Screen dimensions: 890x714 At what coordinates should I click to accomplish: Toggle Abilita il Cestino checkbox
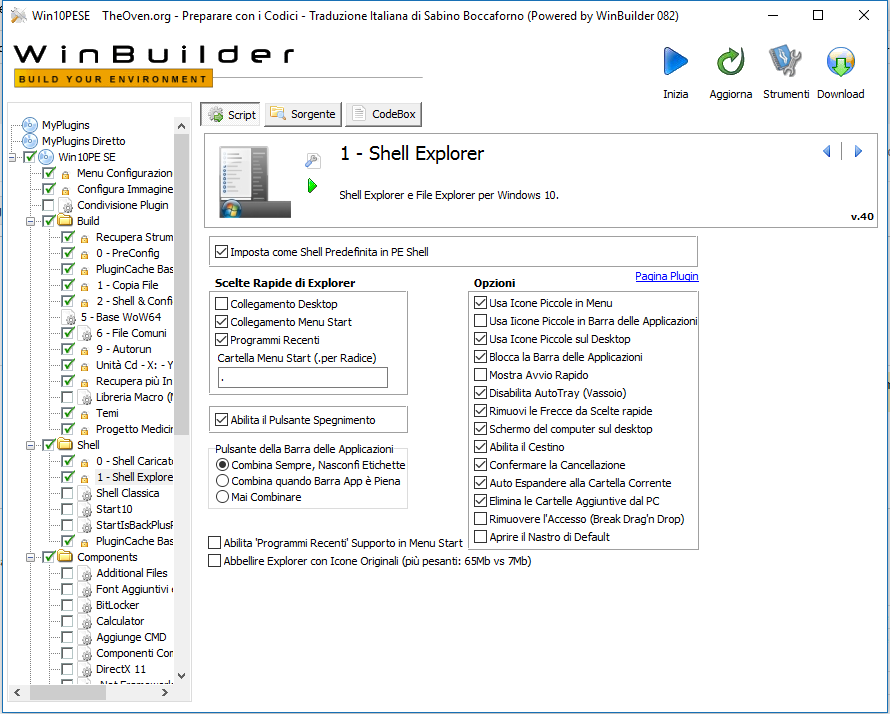click(x=480, y=447)
